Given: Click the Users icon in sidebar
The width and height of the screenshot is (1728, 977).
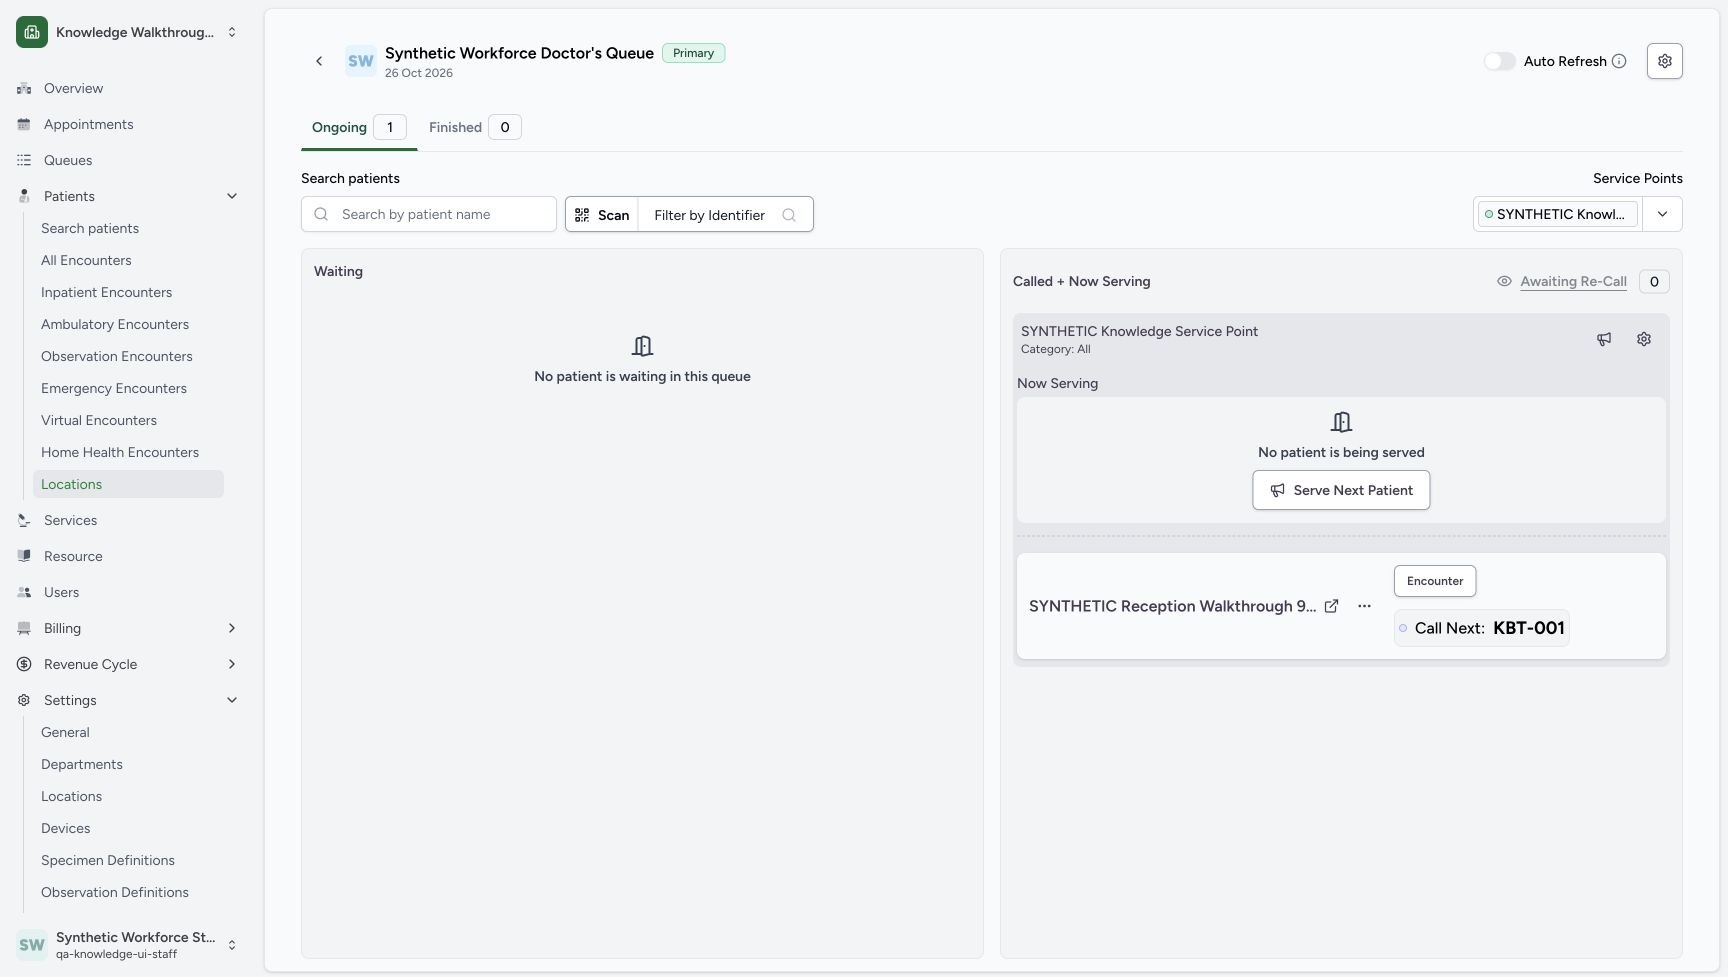Looking at the screenshot, I should (x=24, y=592).
